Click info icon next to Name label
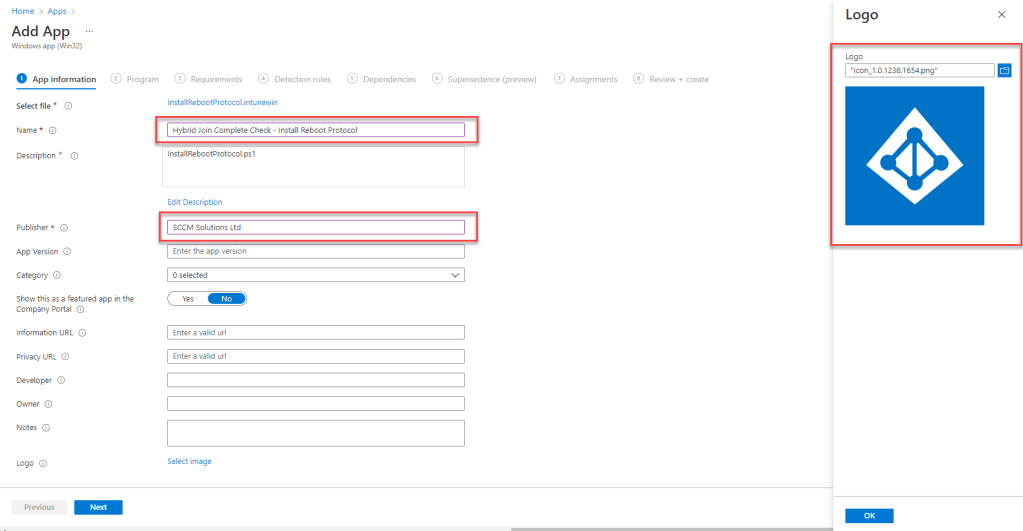 53,130
